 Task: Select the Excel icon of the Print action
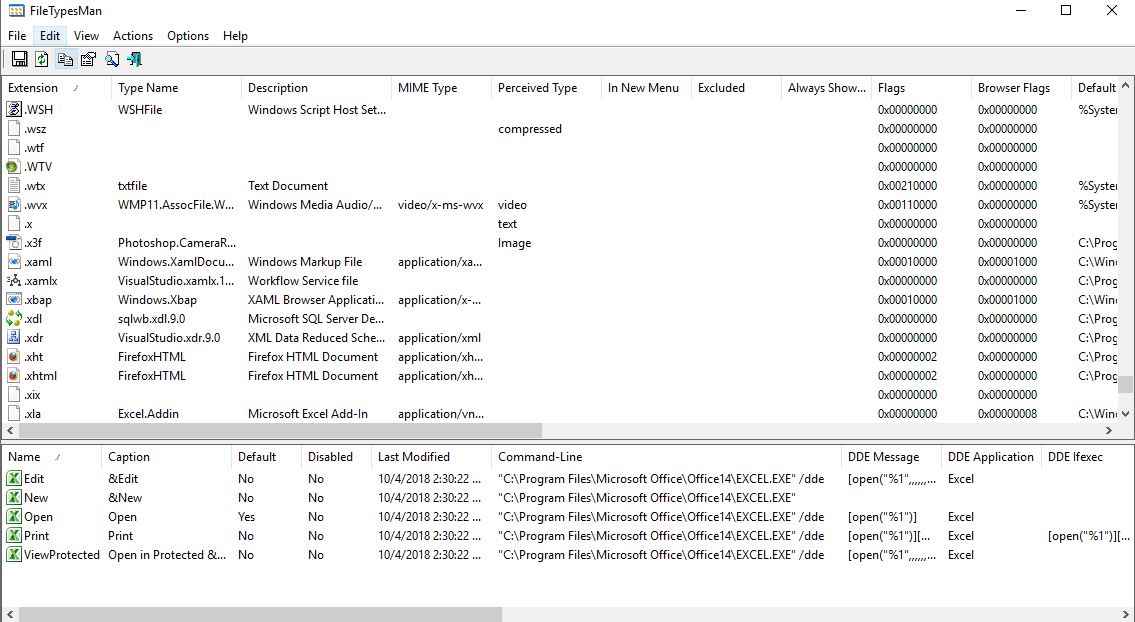pos(14,536)
